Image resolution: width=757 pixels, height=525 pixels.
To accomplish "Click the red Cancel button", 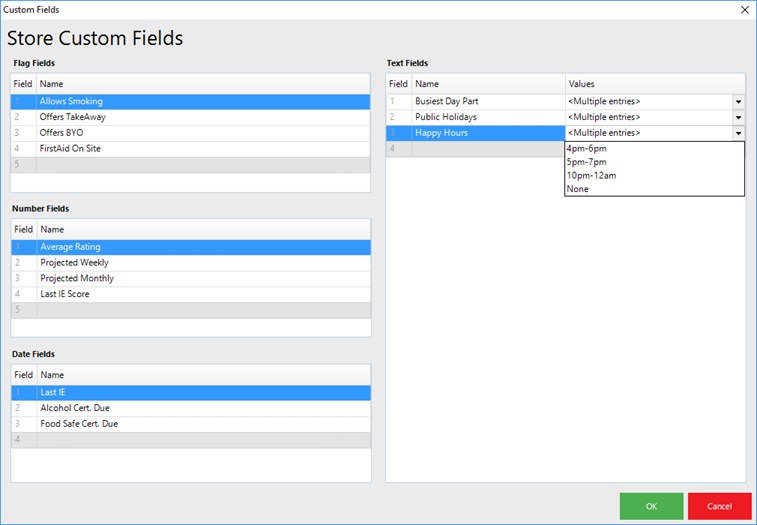I will (719, 506).
